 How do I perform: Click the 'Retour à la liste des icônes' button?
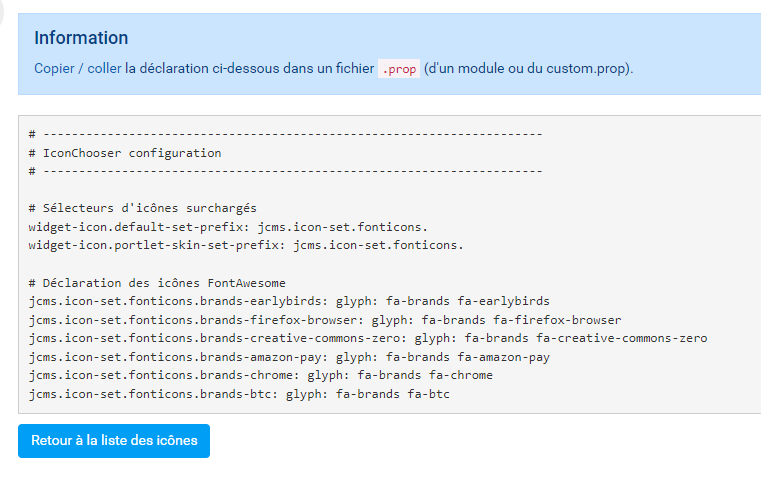coord(114,441)
